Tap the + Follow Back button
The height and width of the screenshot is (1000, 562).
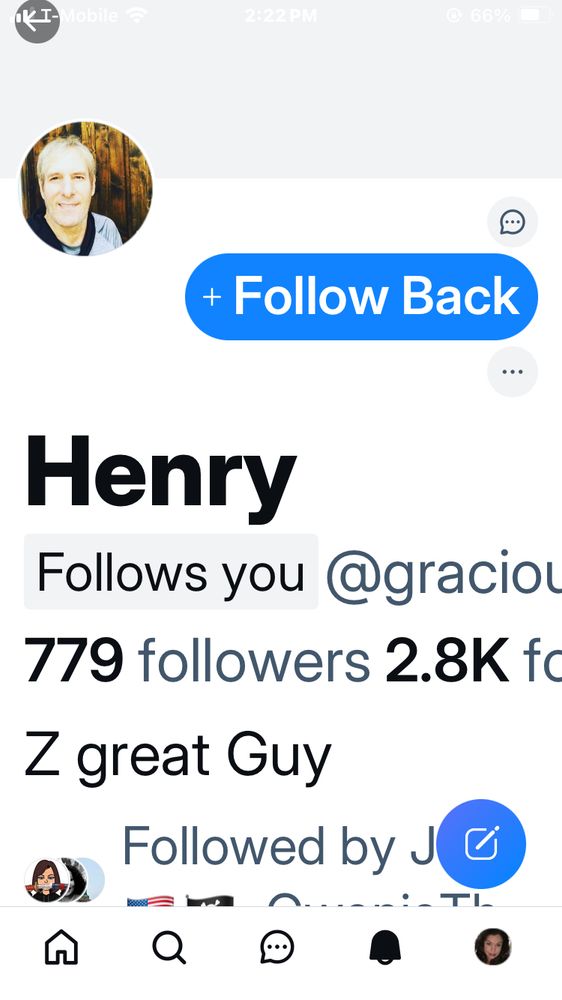pyautogui.click(x=361, y=297)
